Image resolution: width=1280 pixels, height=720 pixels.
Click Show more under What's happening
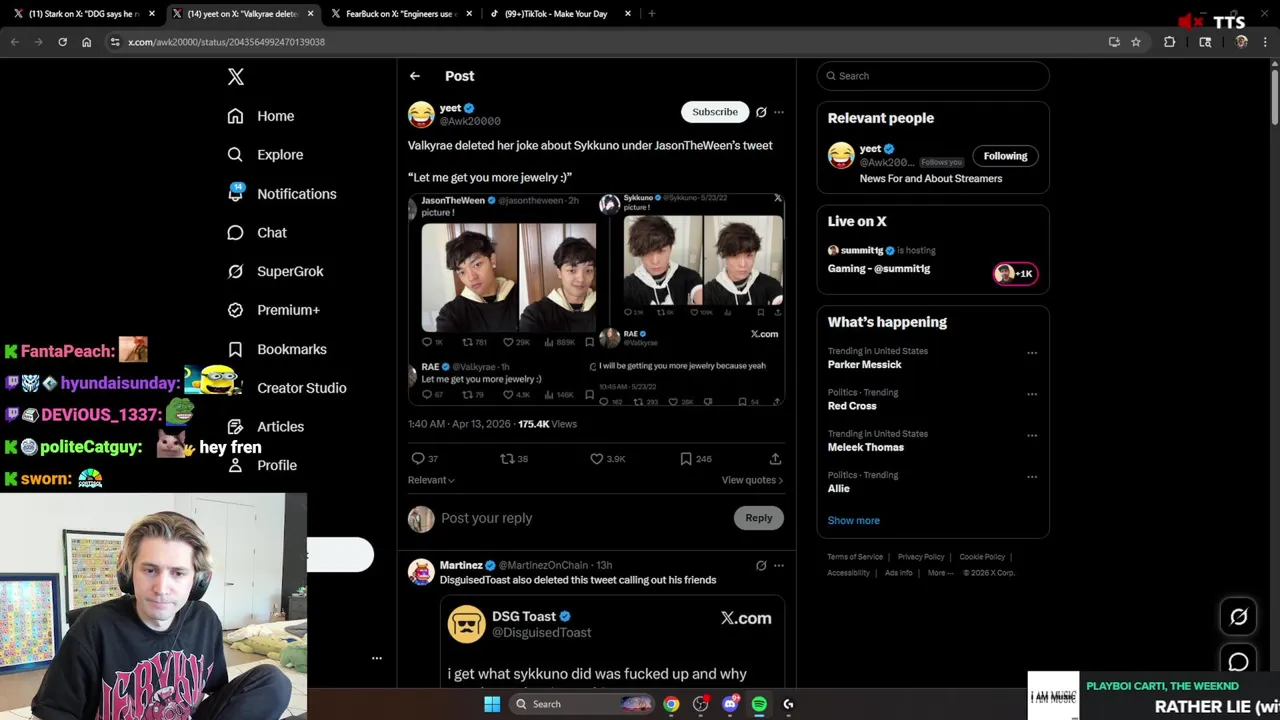tap(854, 521)
